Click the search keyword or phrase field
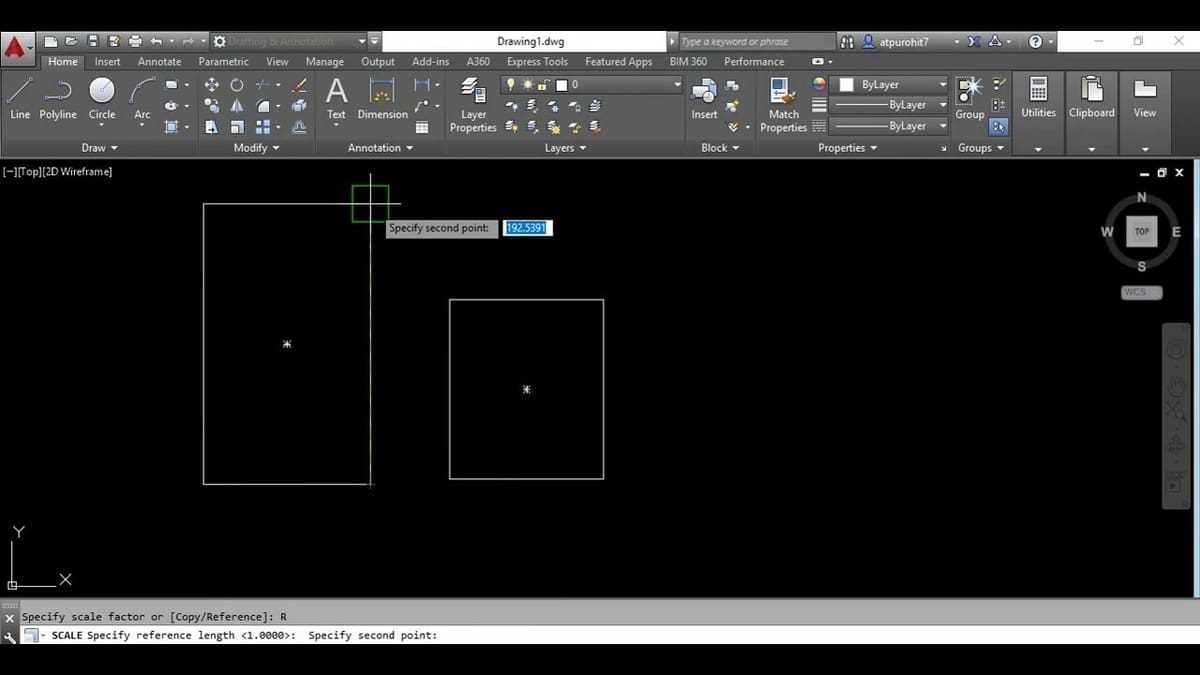1200x675 pixels. 757,42
